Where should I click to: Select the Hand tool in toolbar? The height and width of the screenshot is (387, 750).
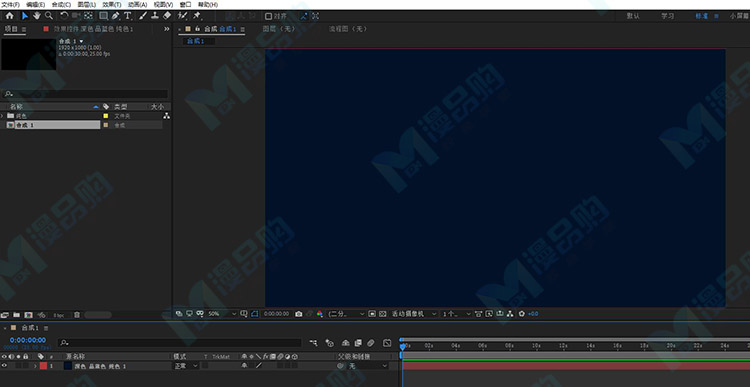click(x=37, y=16)
